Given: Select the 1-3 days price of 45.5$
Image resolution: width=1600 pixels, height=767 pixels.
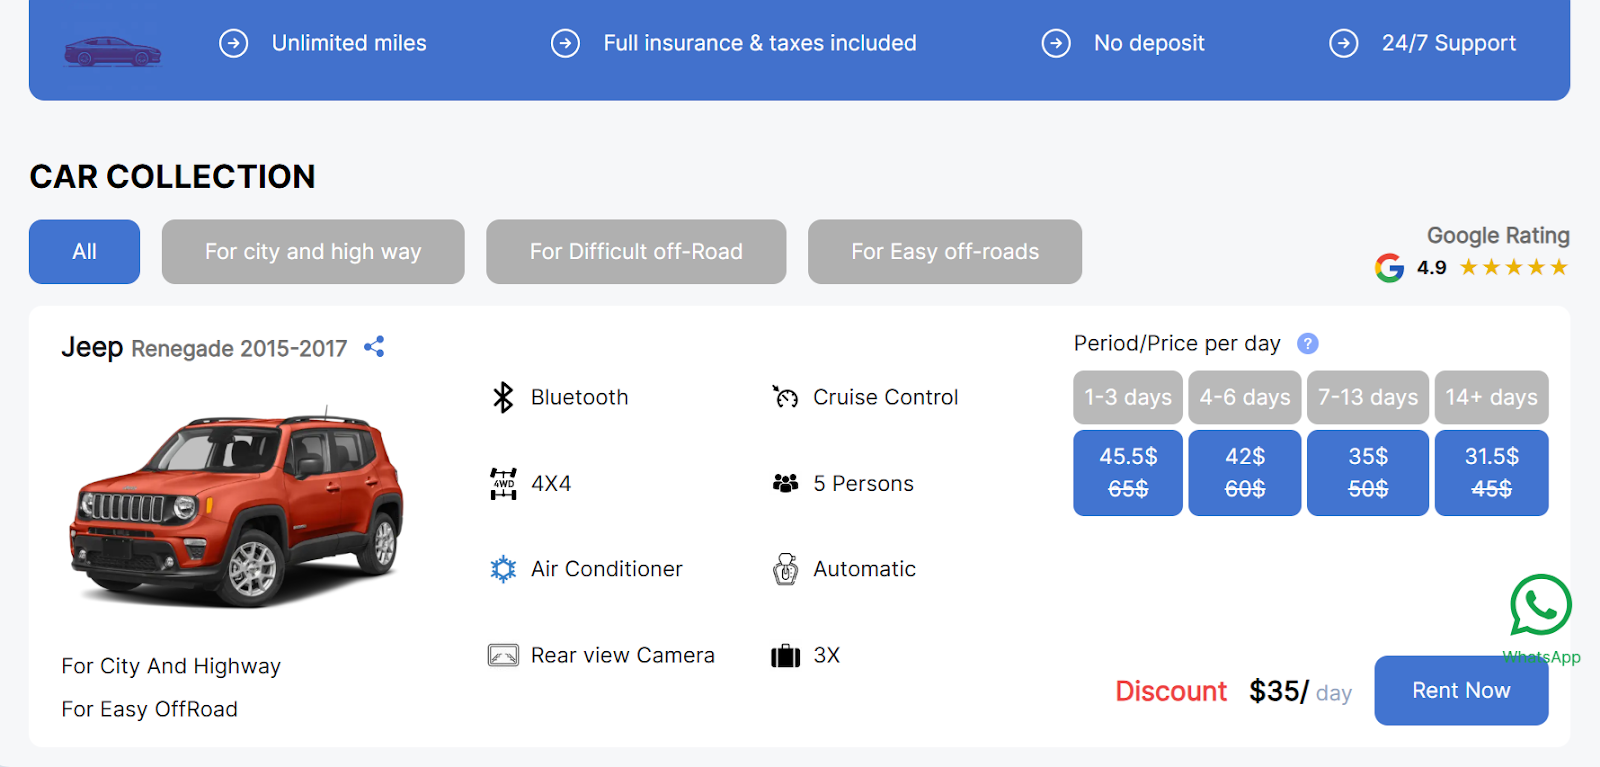Looking at the screenshot, I should 1128,473.
